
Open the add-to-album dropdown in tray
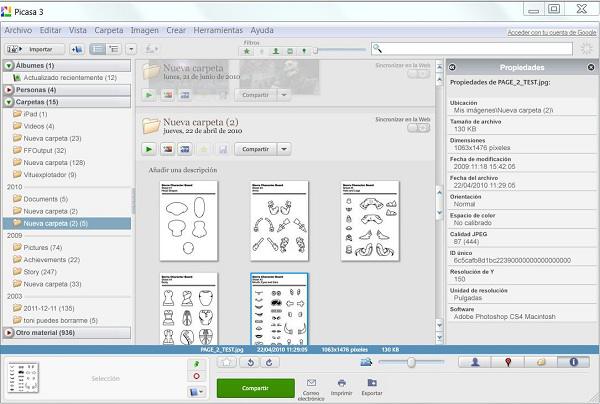click(x=197, y=391)
